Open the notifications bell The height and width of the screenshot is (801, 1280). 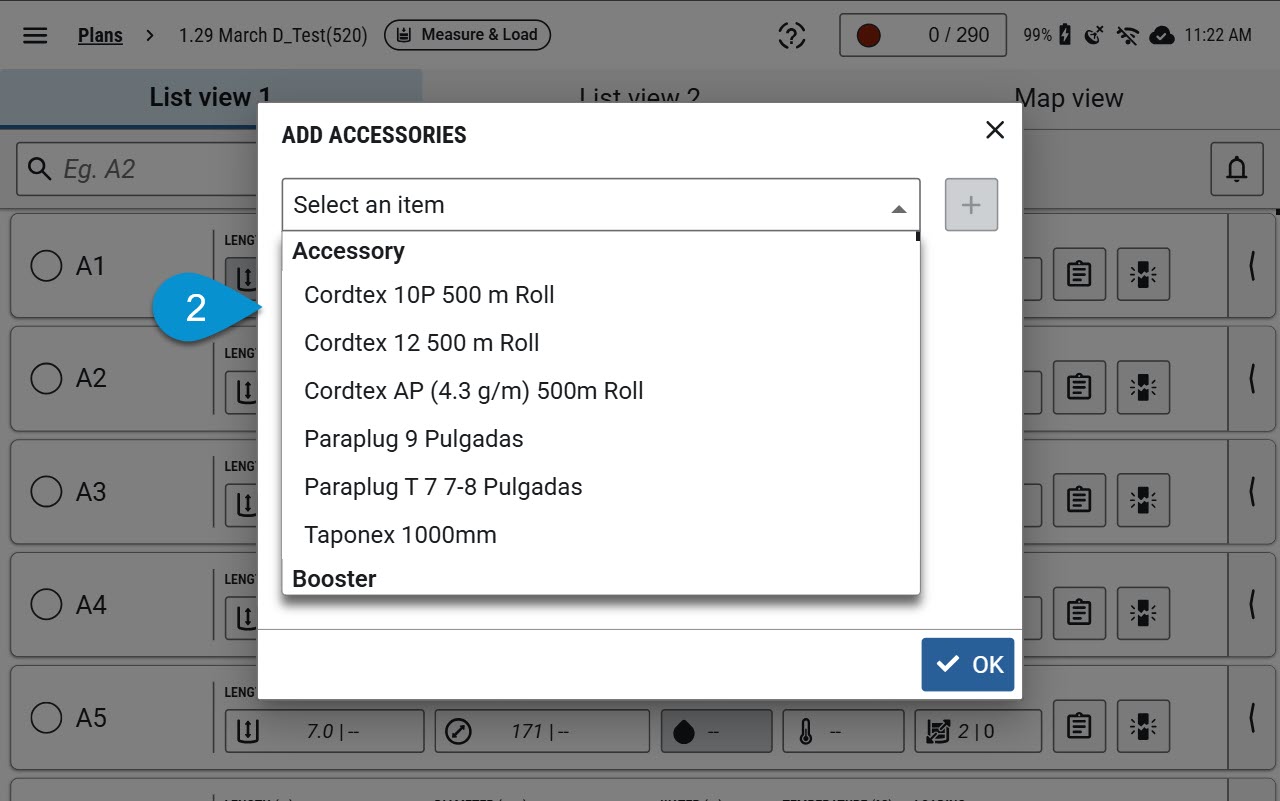1237,169
